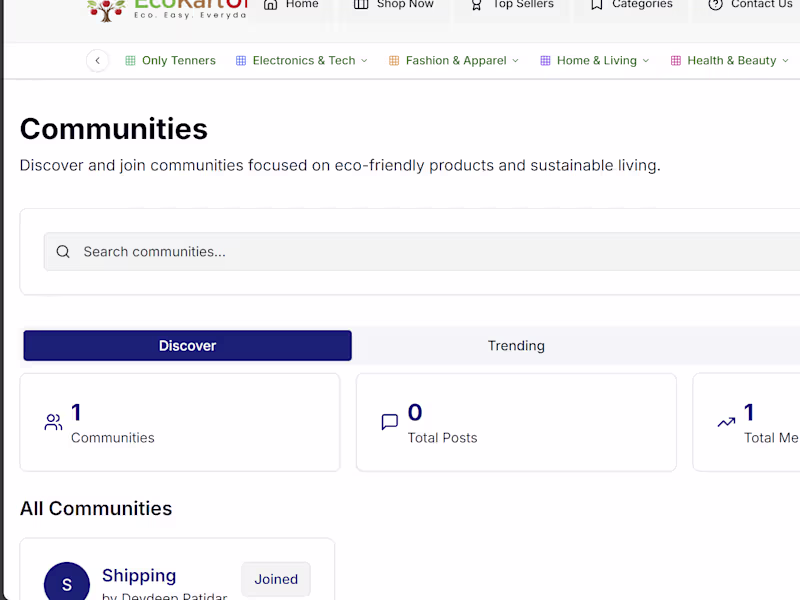The height and width of the screenshot is (600, 800).
Task: Click the Total Posts stat card
Action: coord(516,423)
